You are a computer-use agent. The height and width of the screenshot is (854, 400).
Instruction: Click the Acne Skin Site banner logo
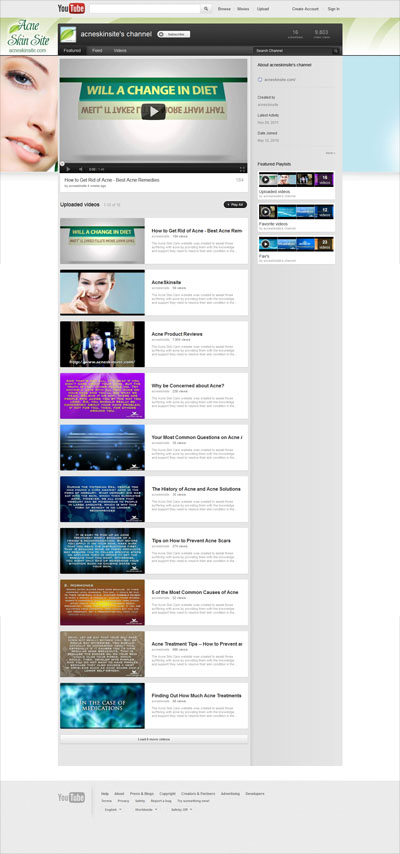tap(28, 36)
